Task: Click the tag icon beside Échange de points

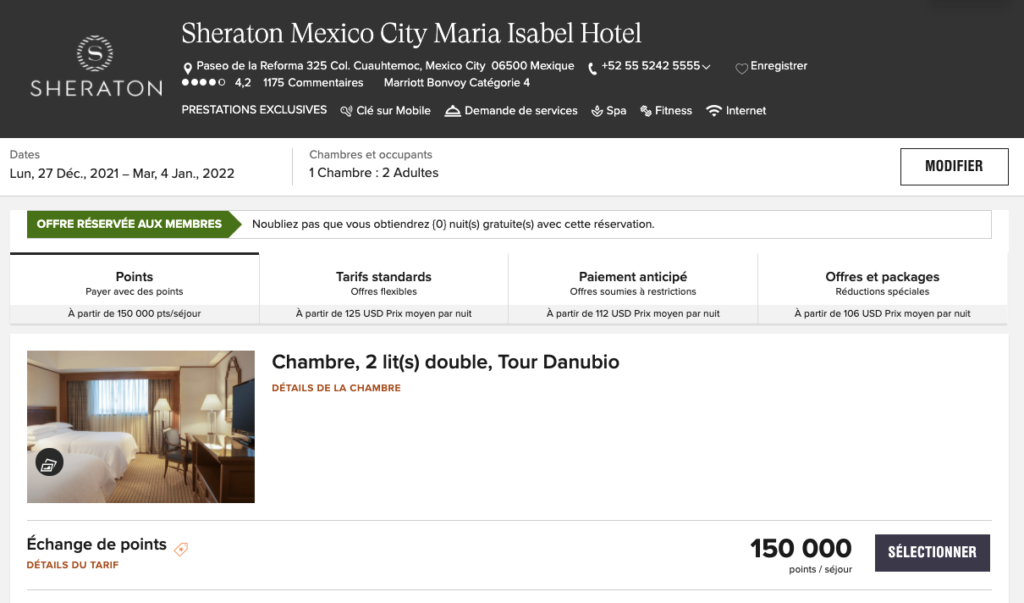Action: click(x=181, y=546)
